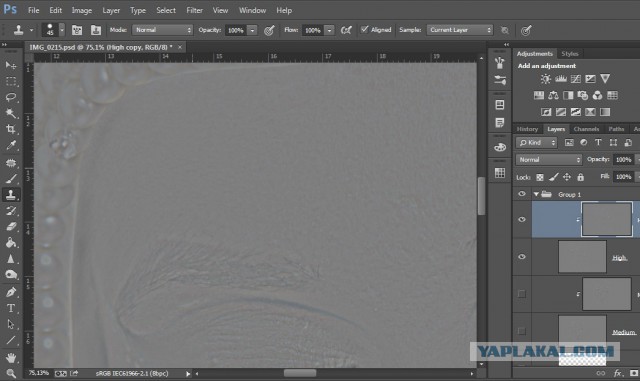Switch to the Channels tab
Image resolution: width=640 pixels, height=381 pixels.
tap(586, 129)
